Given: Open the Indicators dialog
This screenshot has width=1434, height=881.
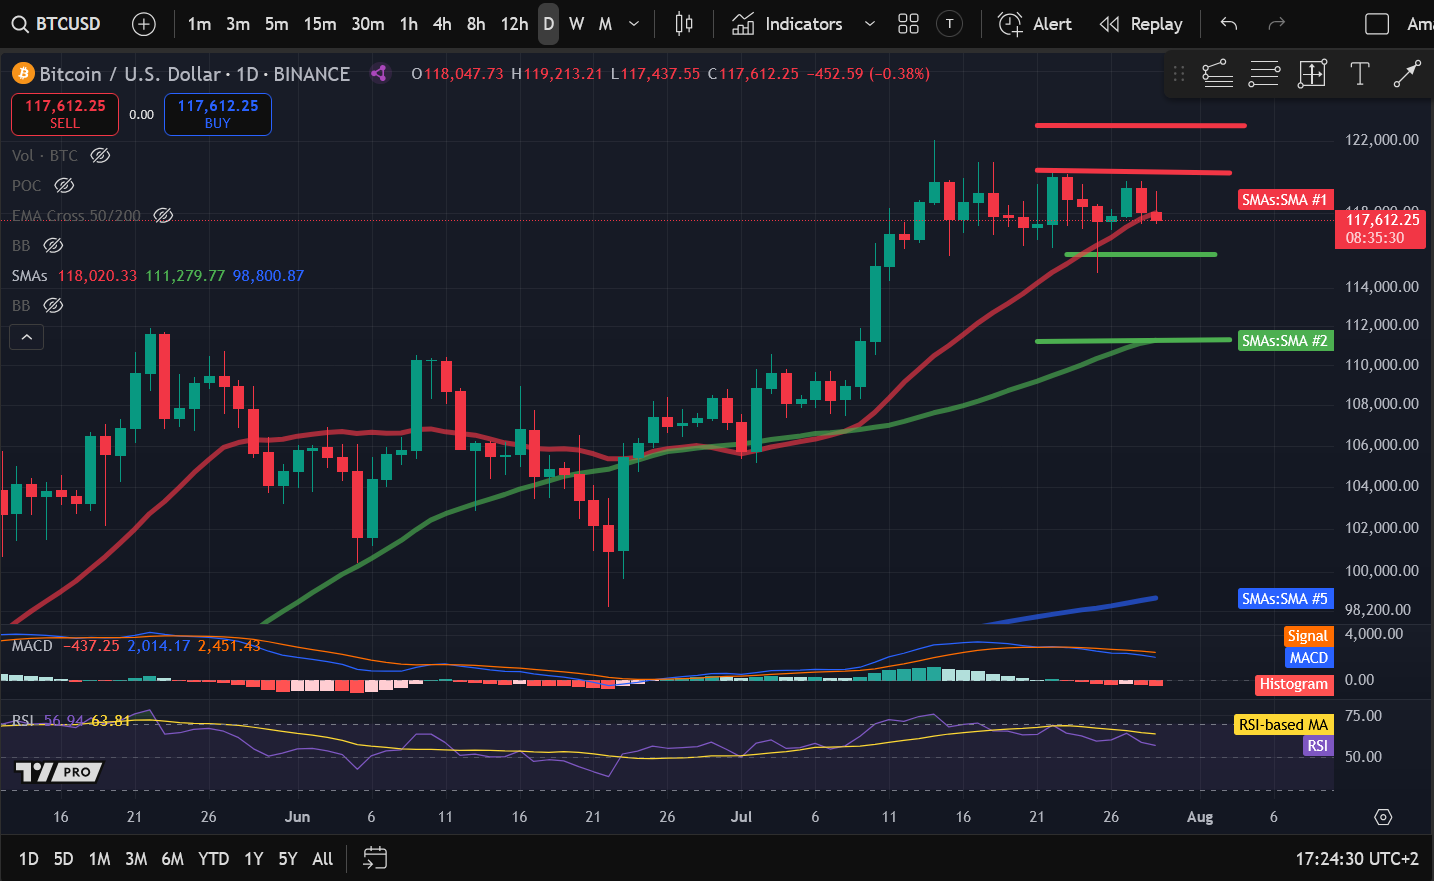Looking at the screenshot, I should tap(787, 24).
